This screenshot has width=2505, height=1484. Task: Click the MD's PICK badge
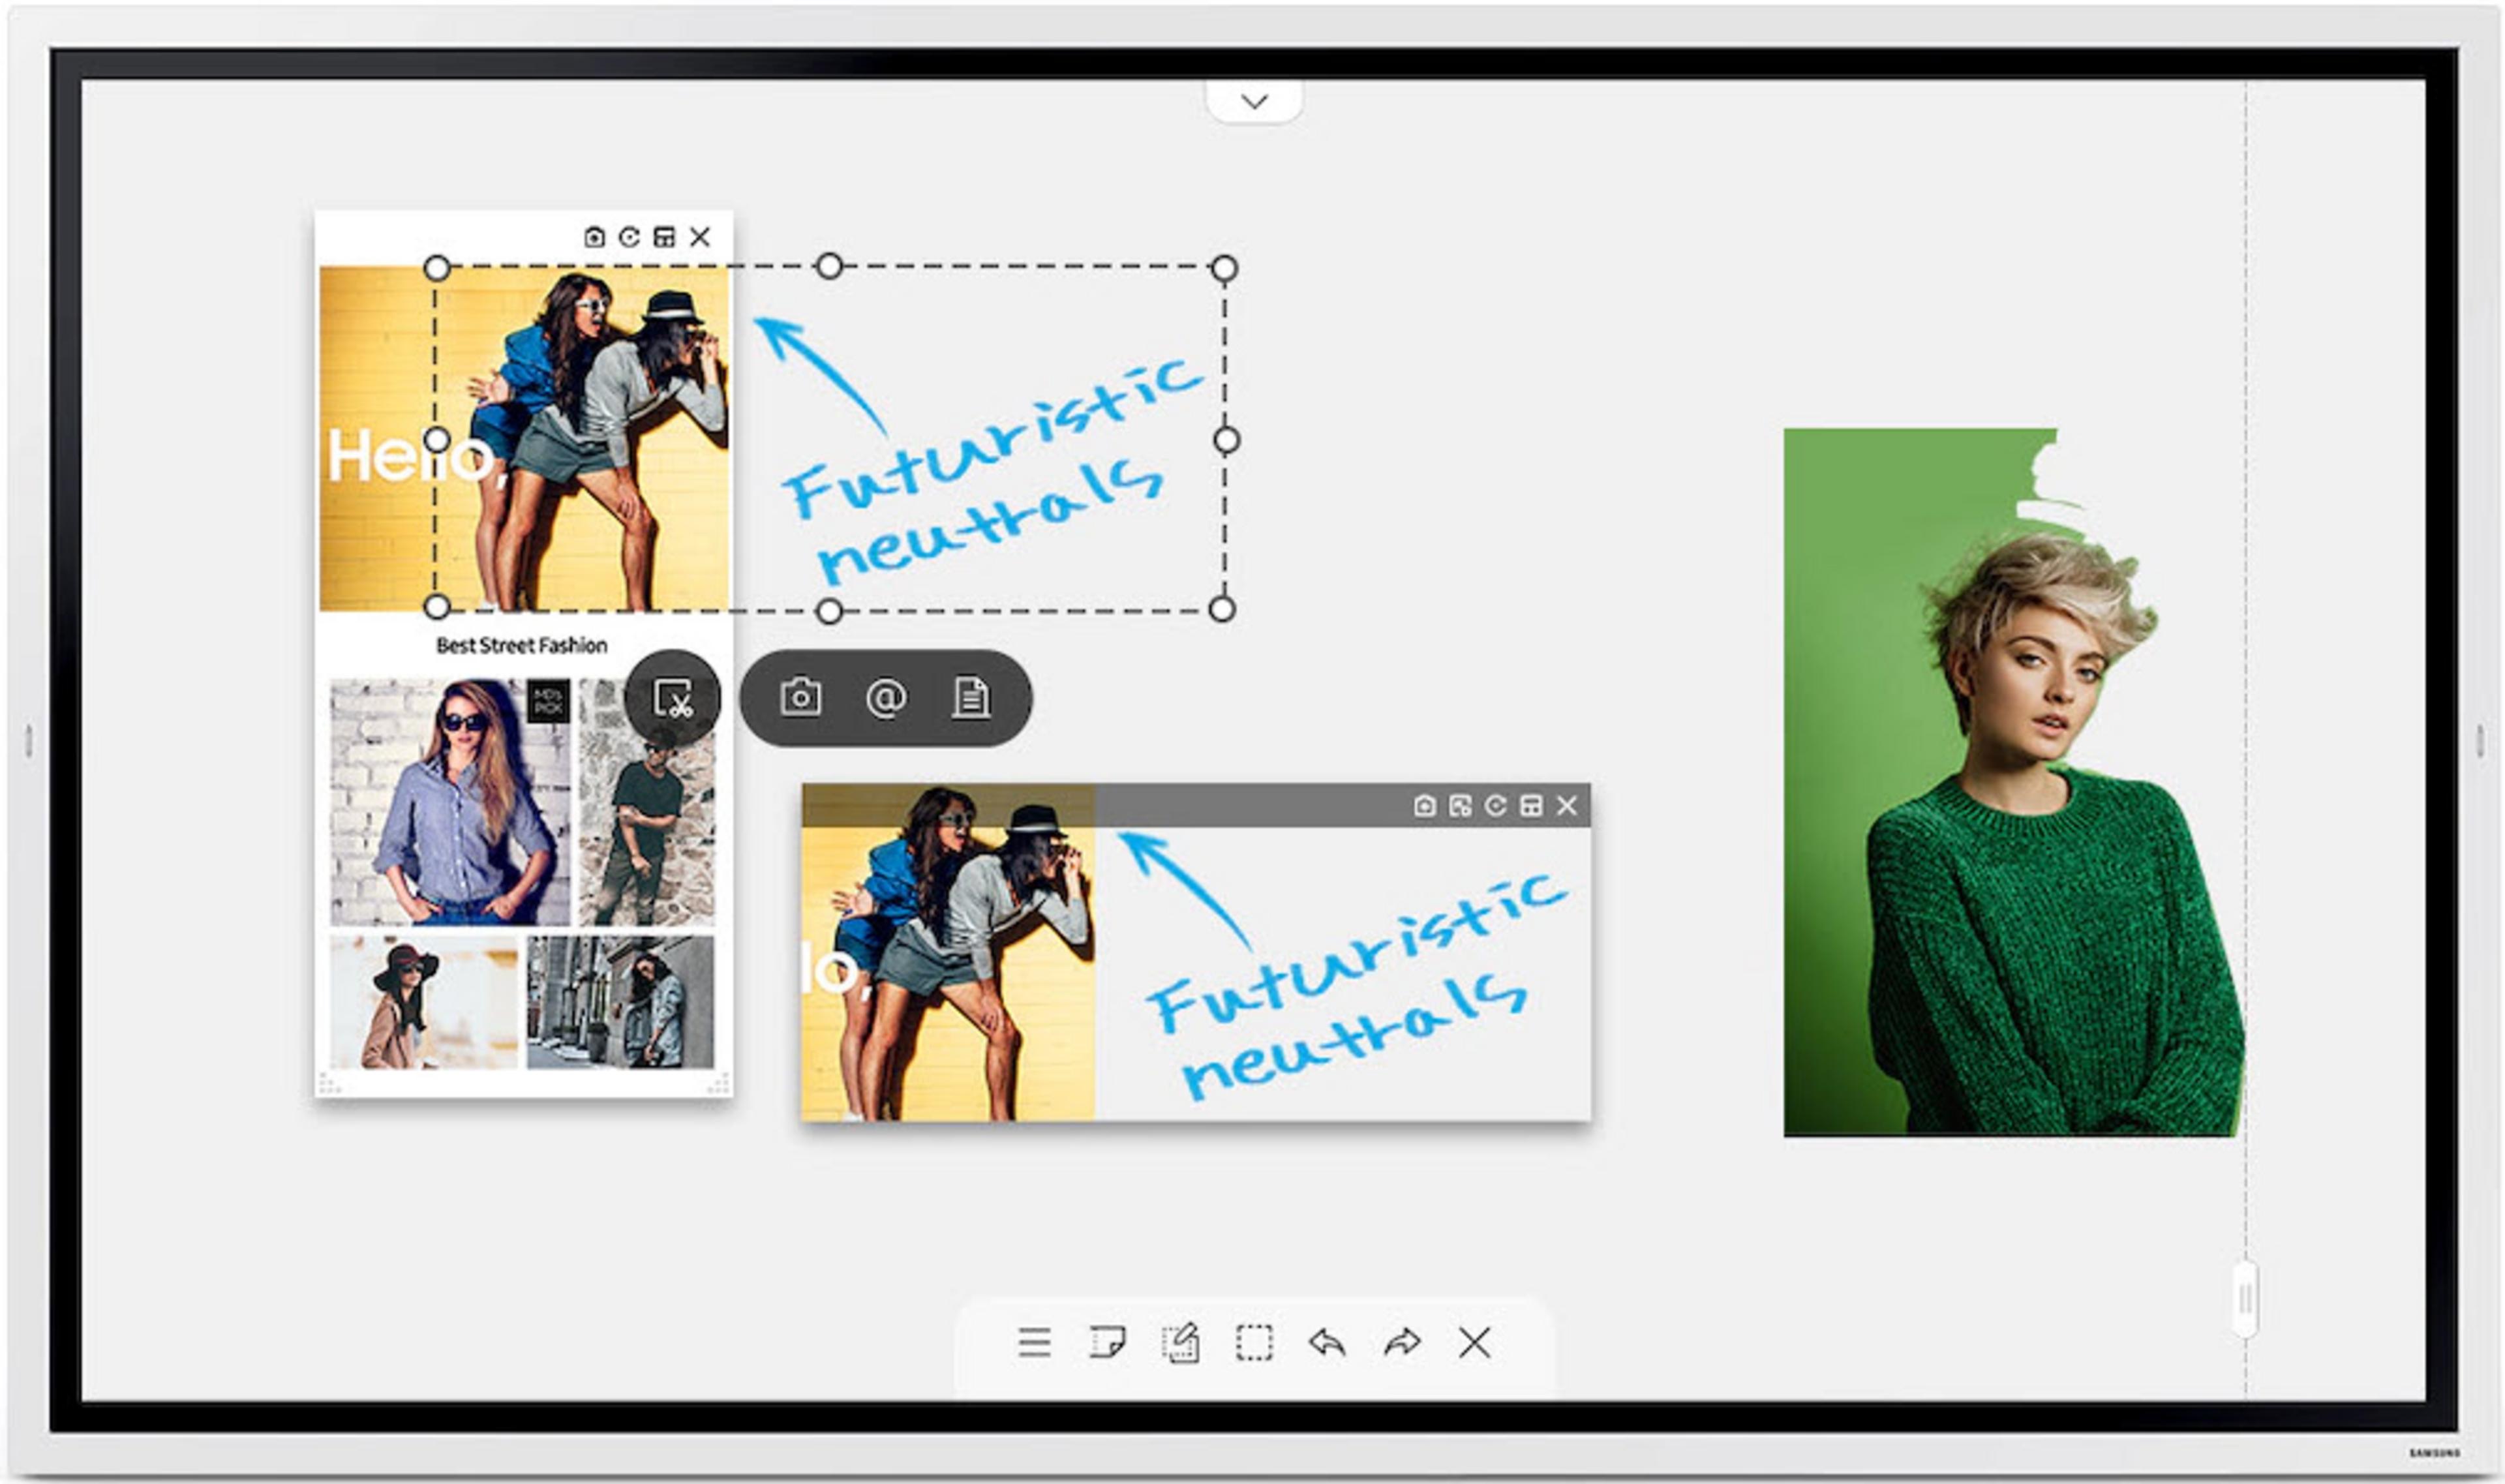(548, 701)
